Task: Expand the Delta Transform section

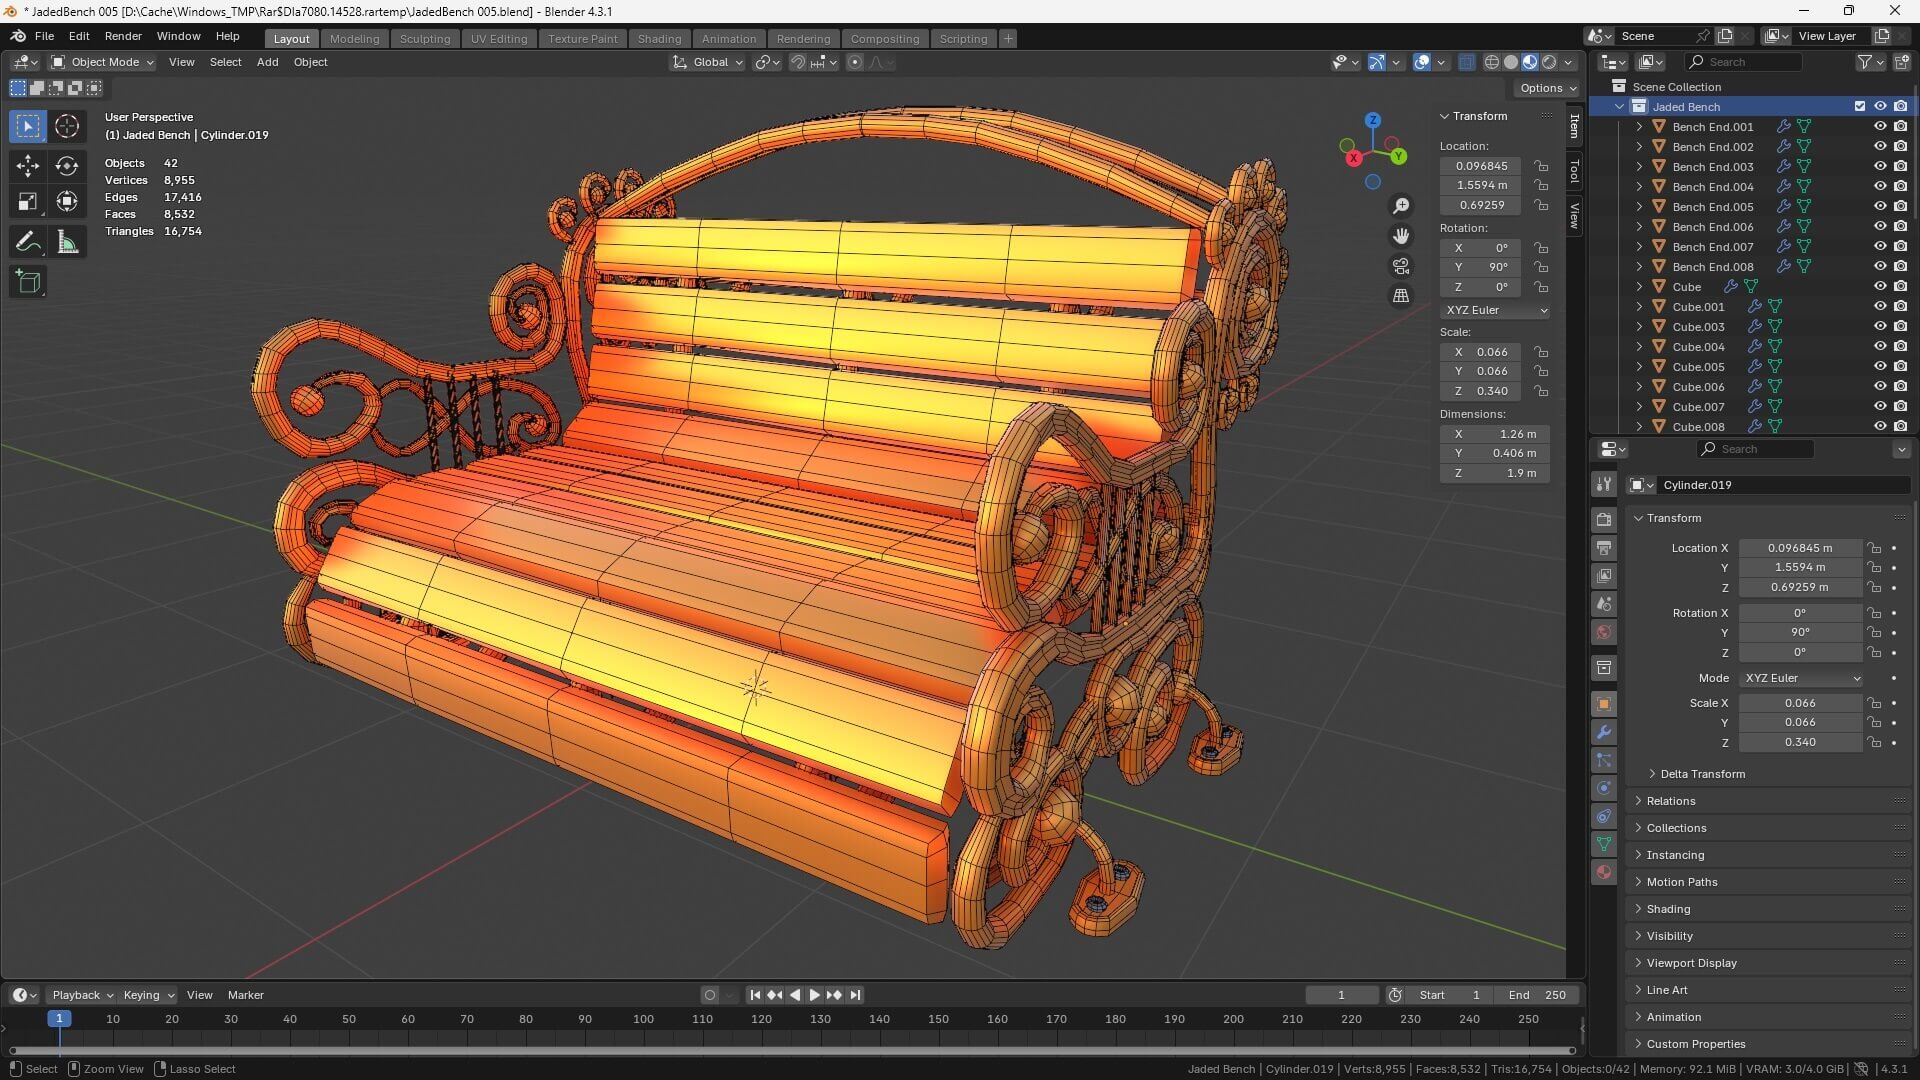Action: [x=1701, y=774]
